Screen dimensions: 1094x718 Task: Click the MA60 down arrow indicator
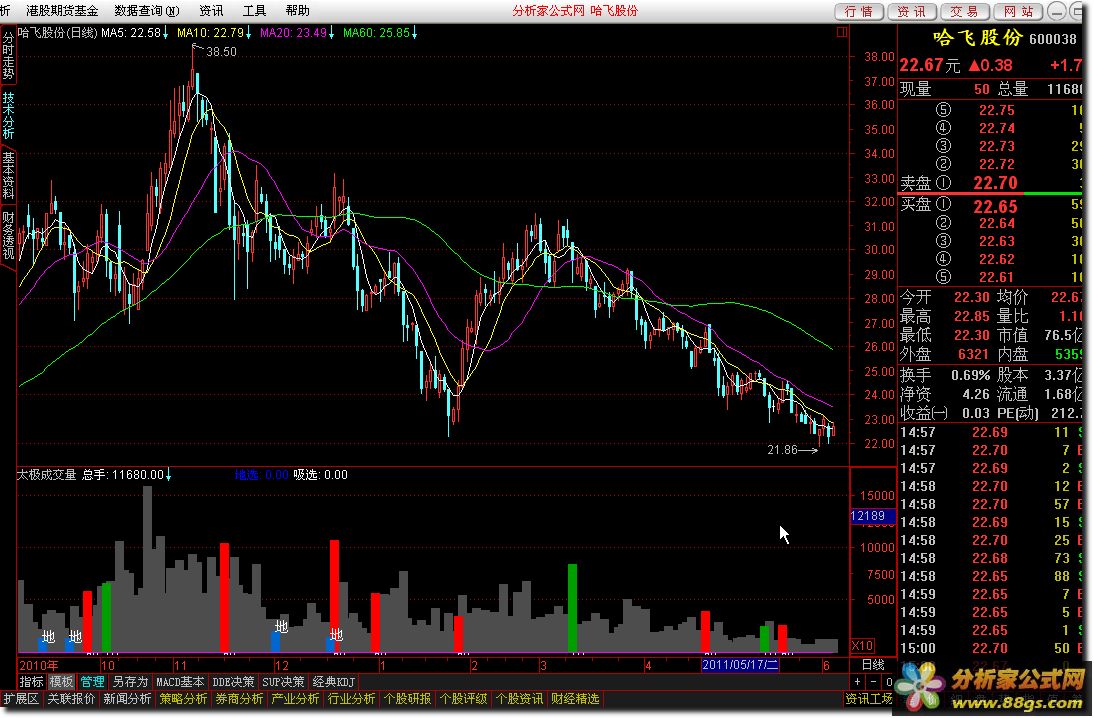(x=414, y=33)
